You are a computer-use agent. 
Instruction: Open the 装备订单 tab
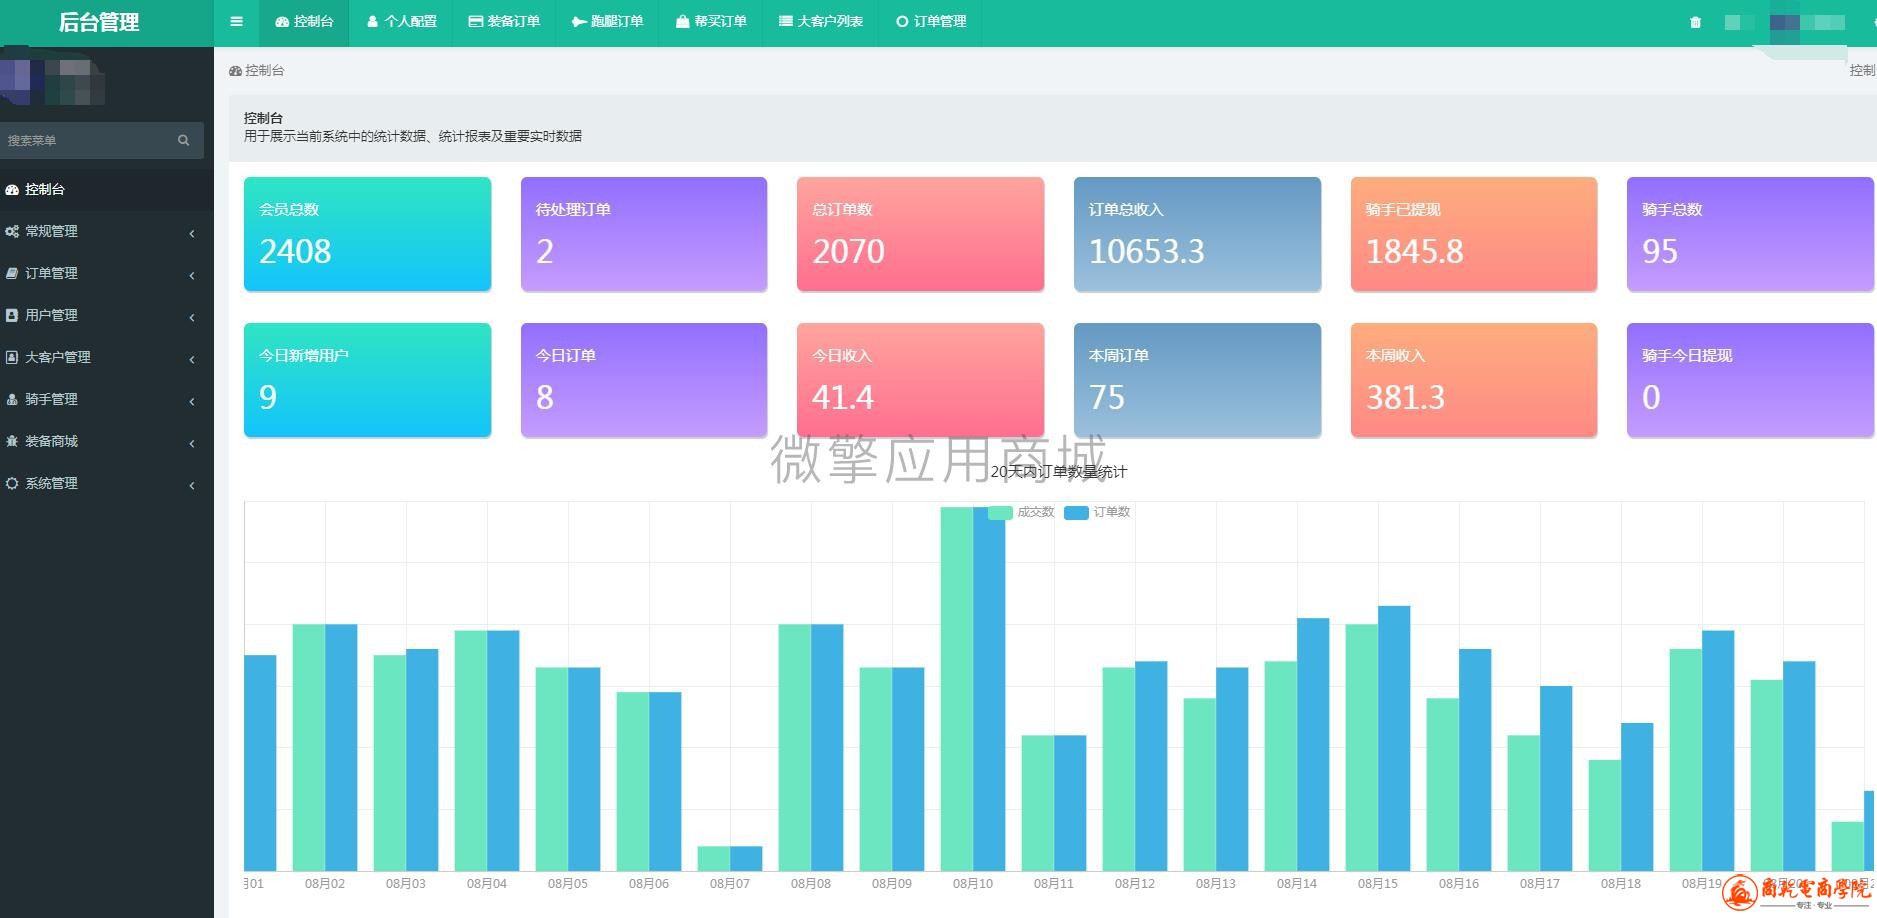coord(504,21)
